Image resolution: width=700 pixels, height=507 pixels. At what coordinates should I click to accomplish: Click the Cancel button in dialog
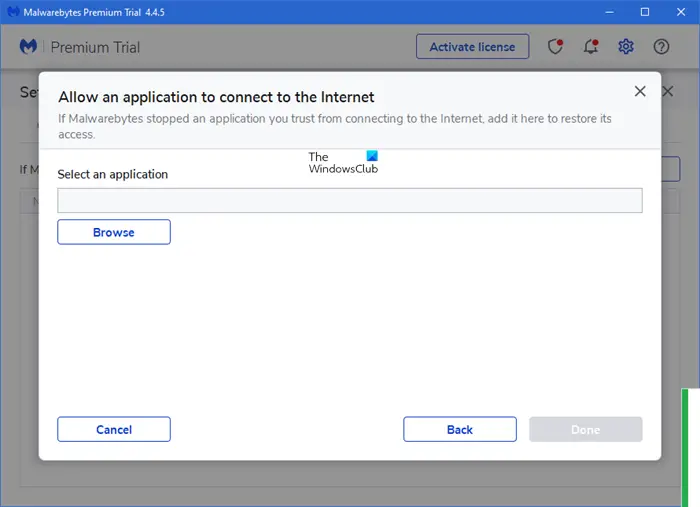pos(114,429)
